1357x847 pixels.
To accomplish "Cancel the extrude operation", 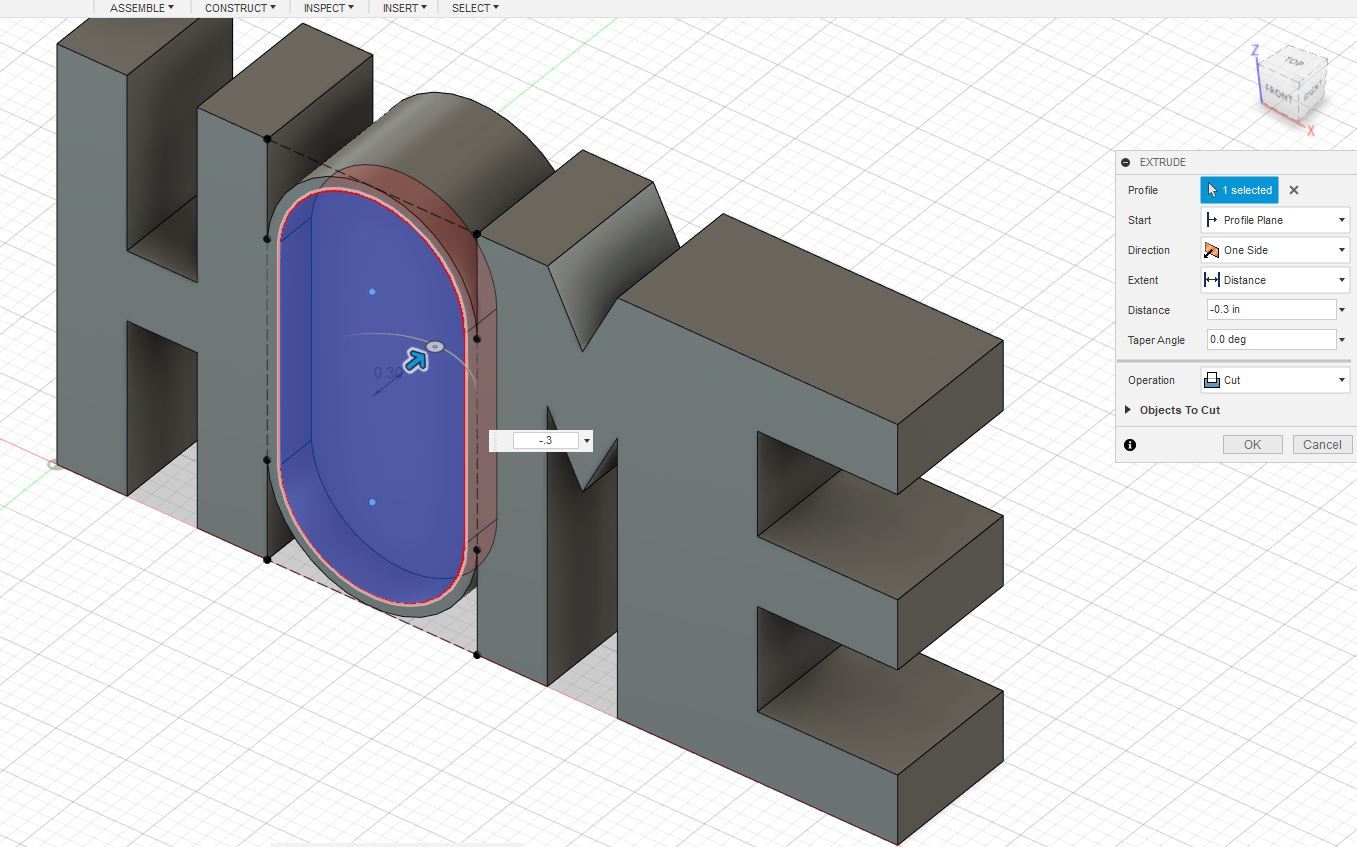I will [x=1322, y=445].
